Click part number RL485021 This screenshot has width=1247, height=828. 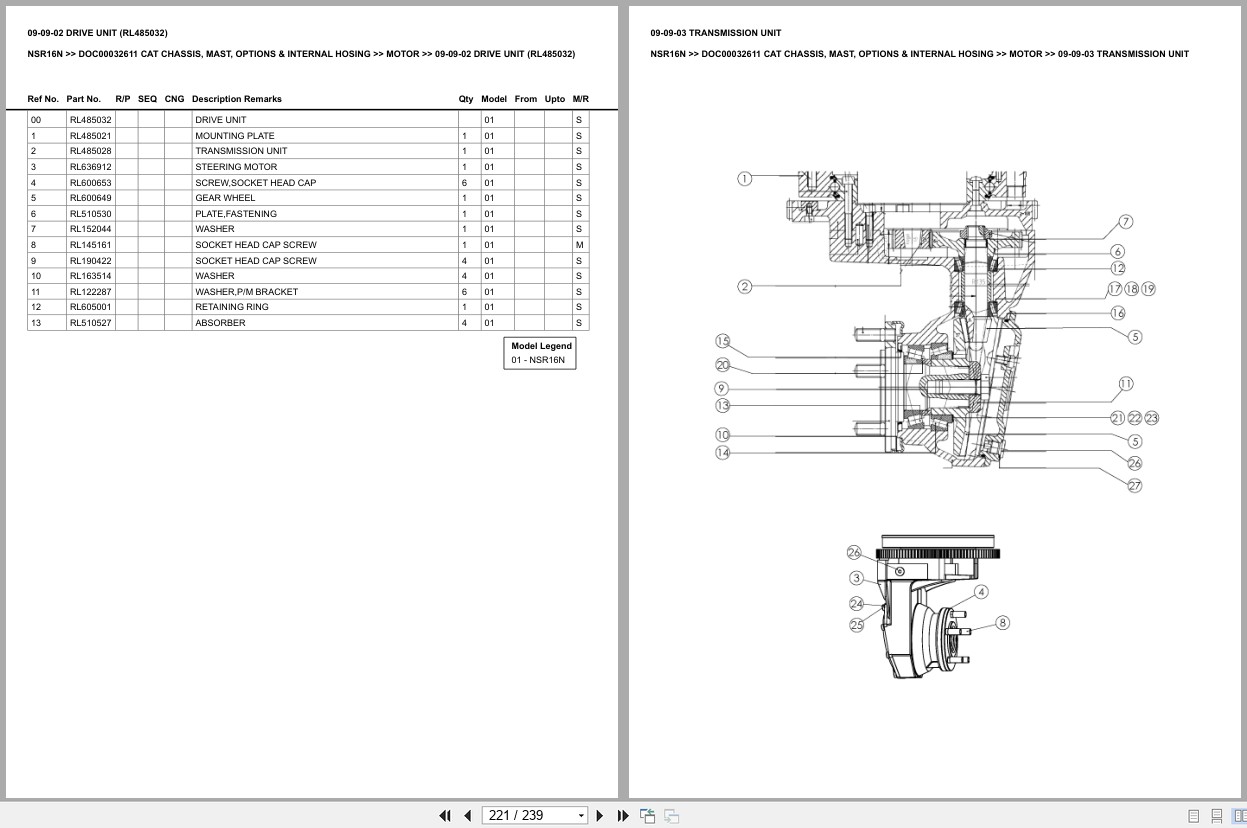coord(90,136)
